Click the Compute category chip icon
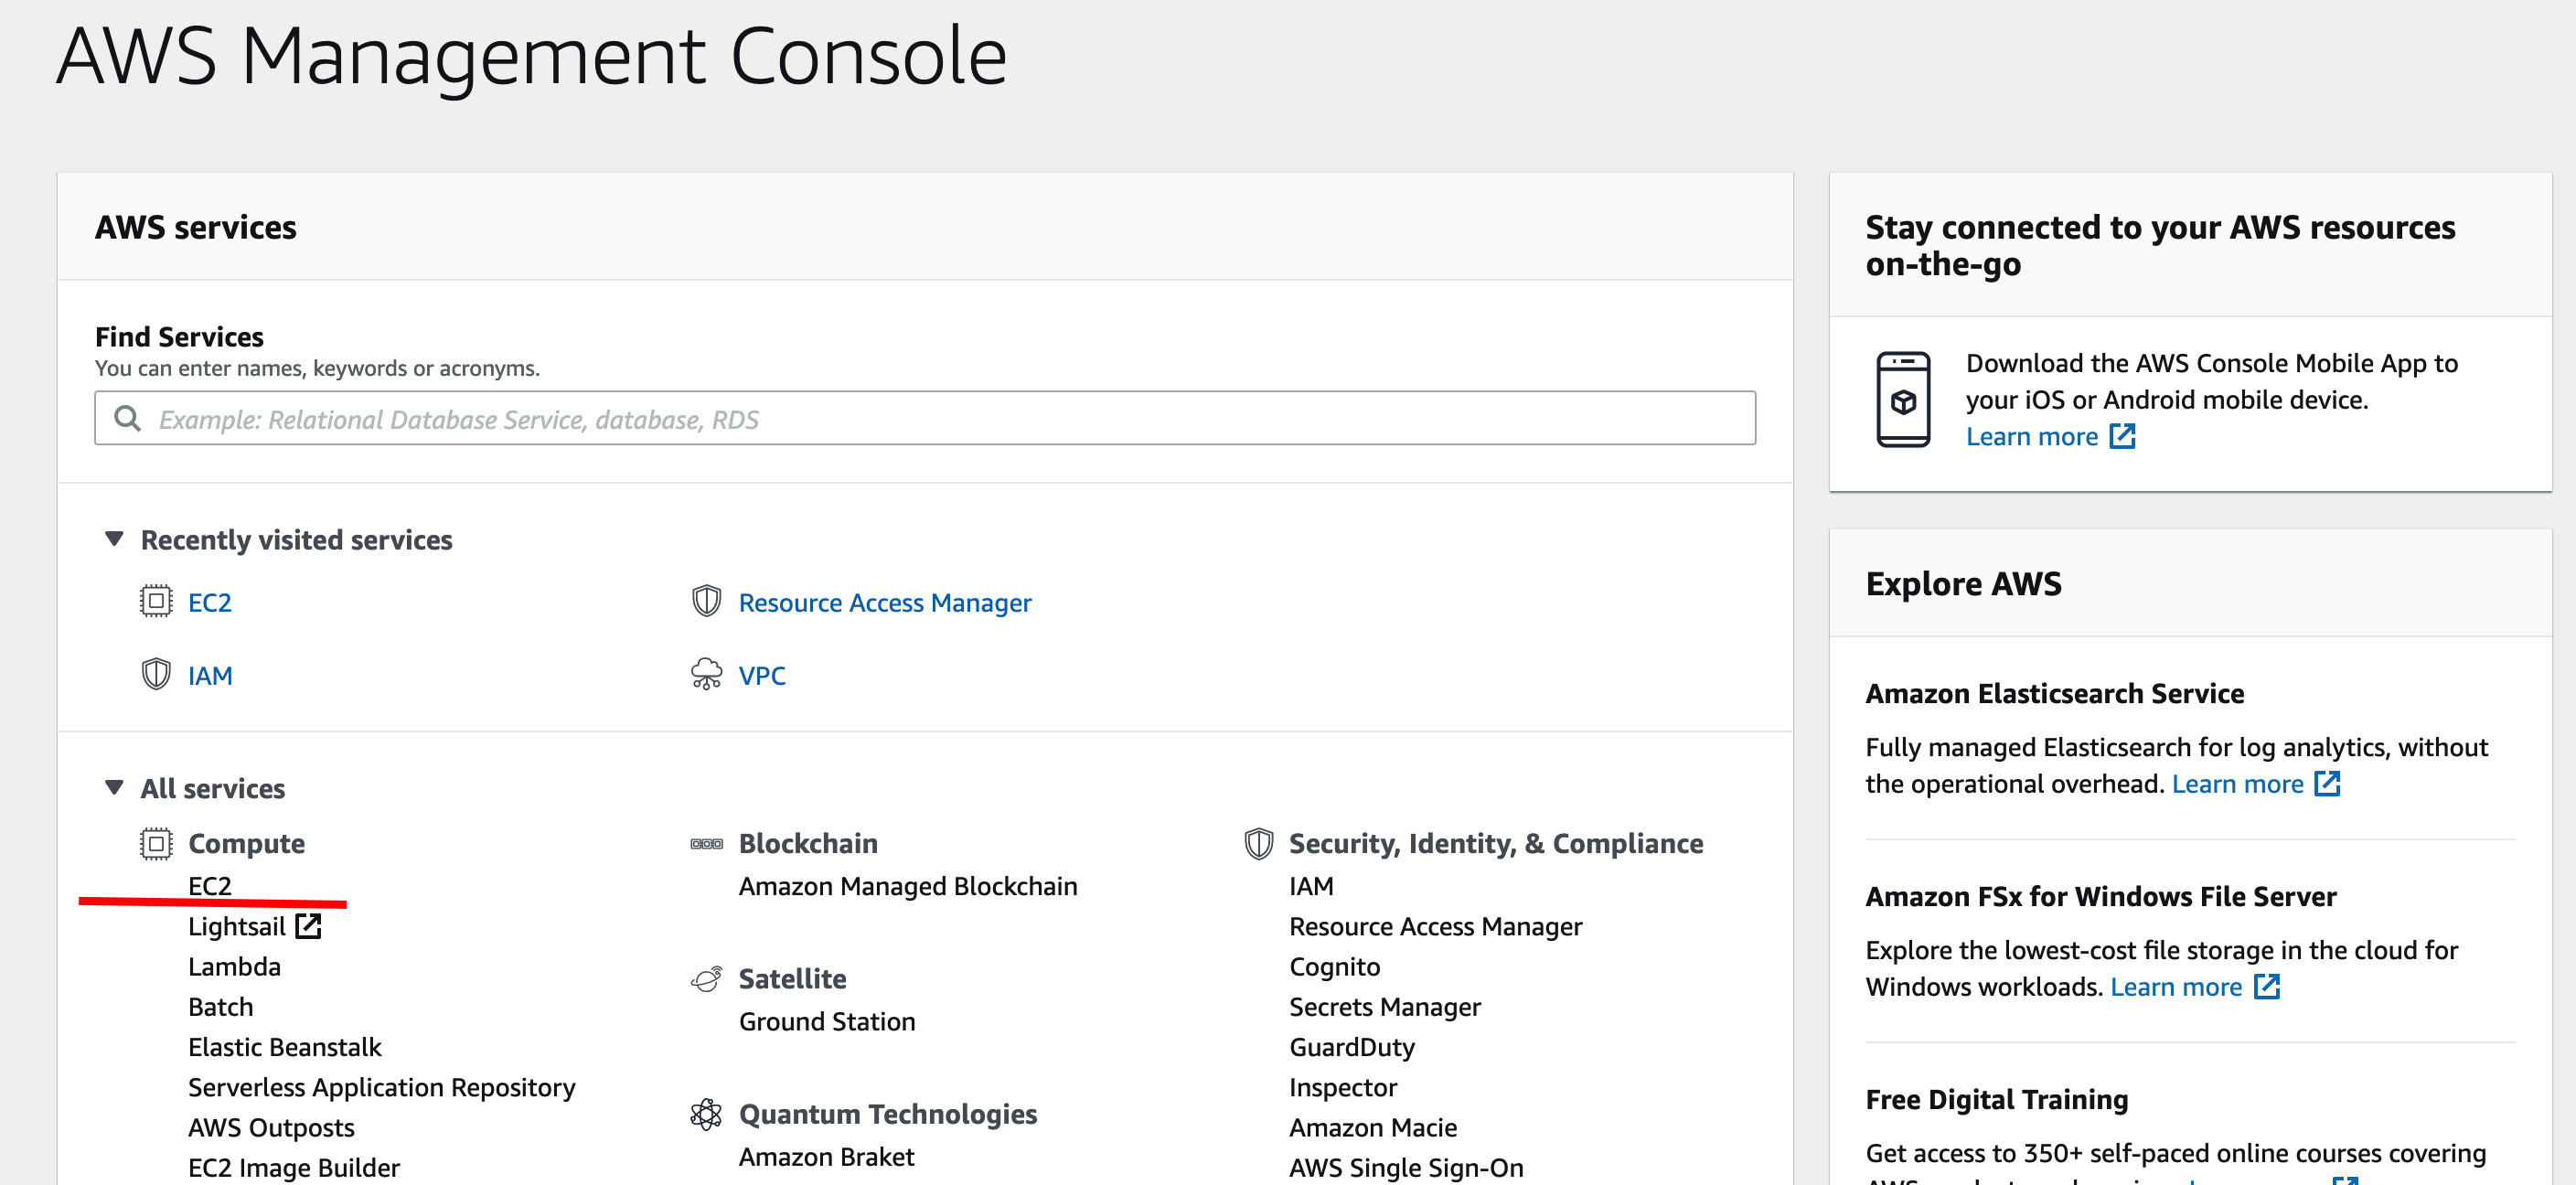This screenshot has width=2576, height=1185. (x=156, y=844)
